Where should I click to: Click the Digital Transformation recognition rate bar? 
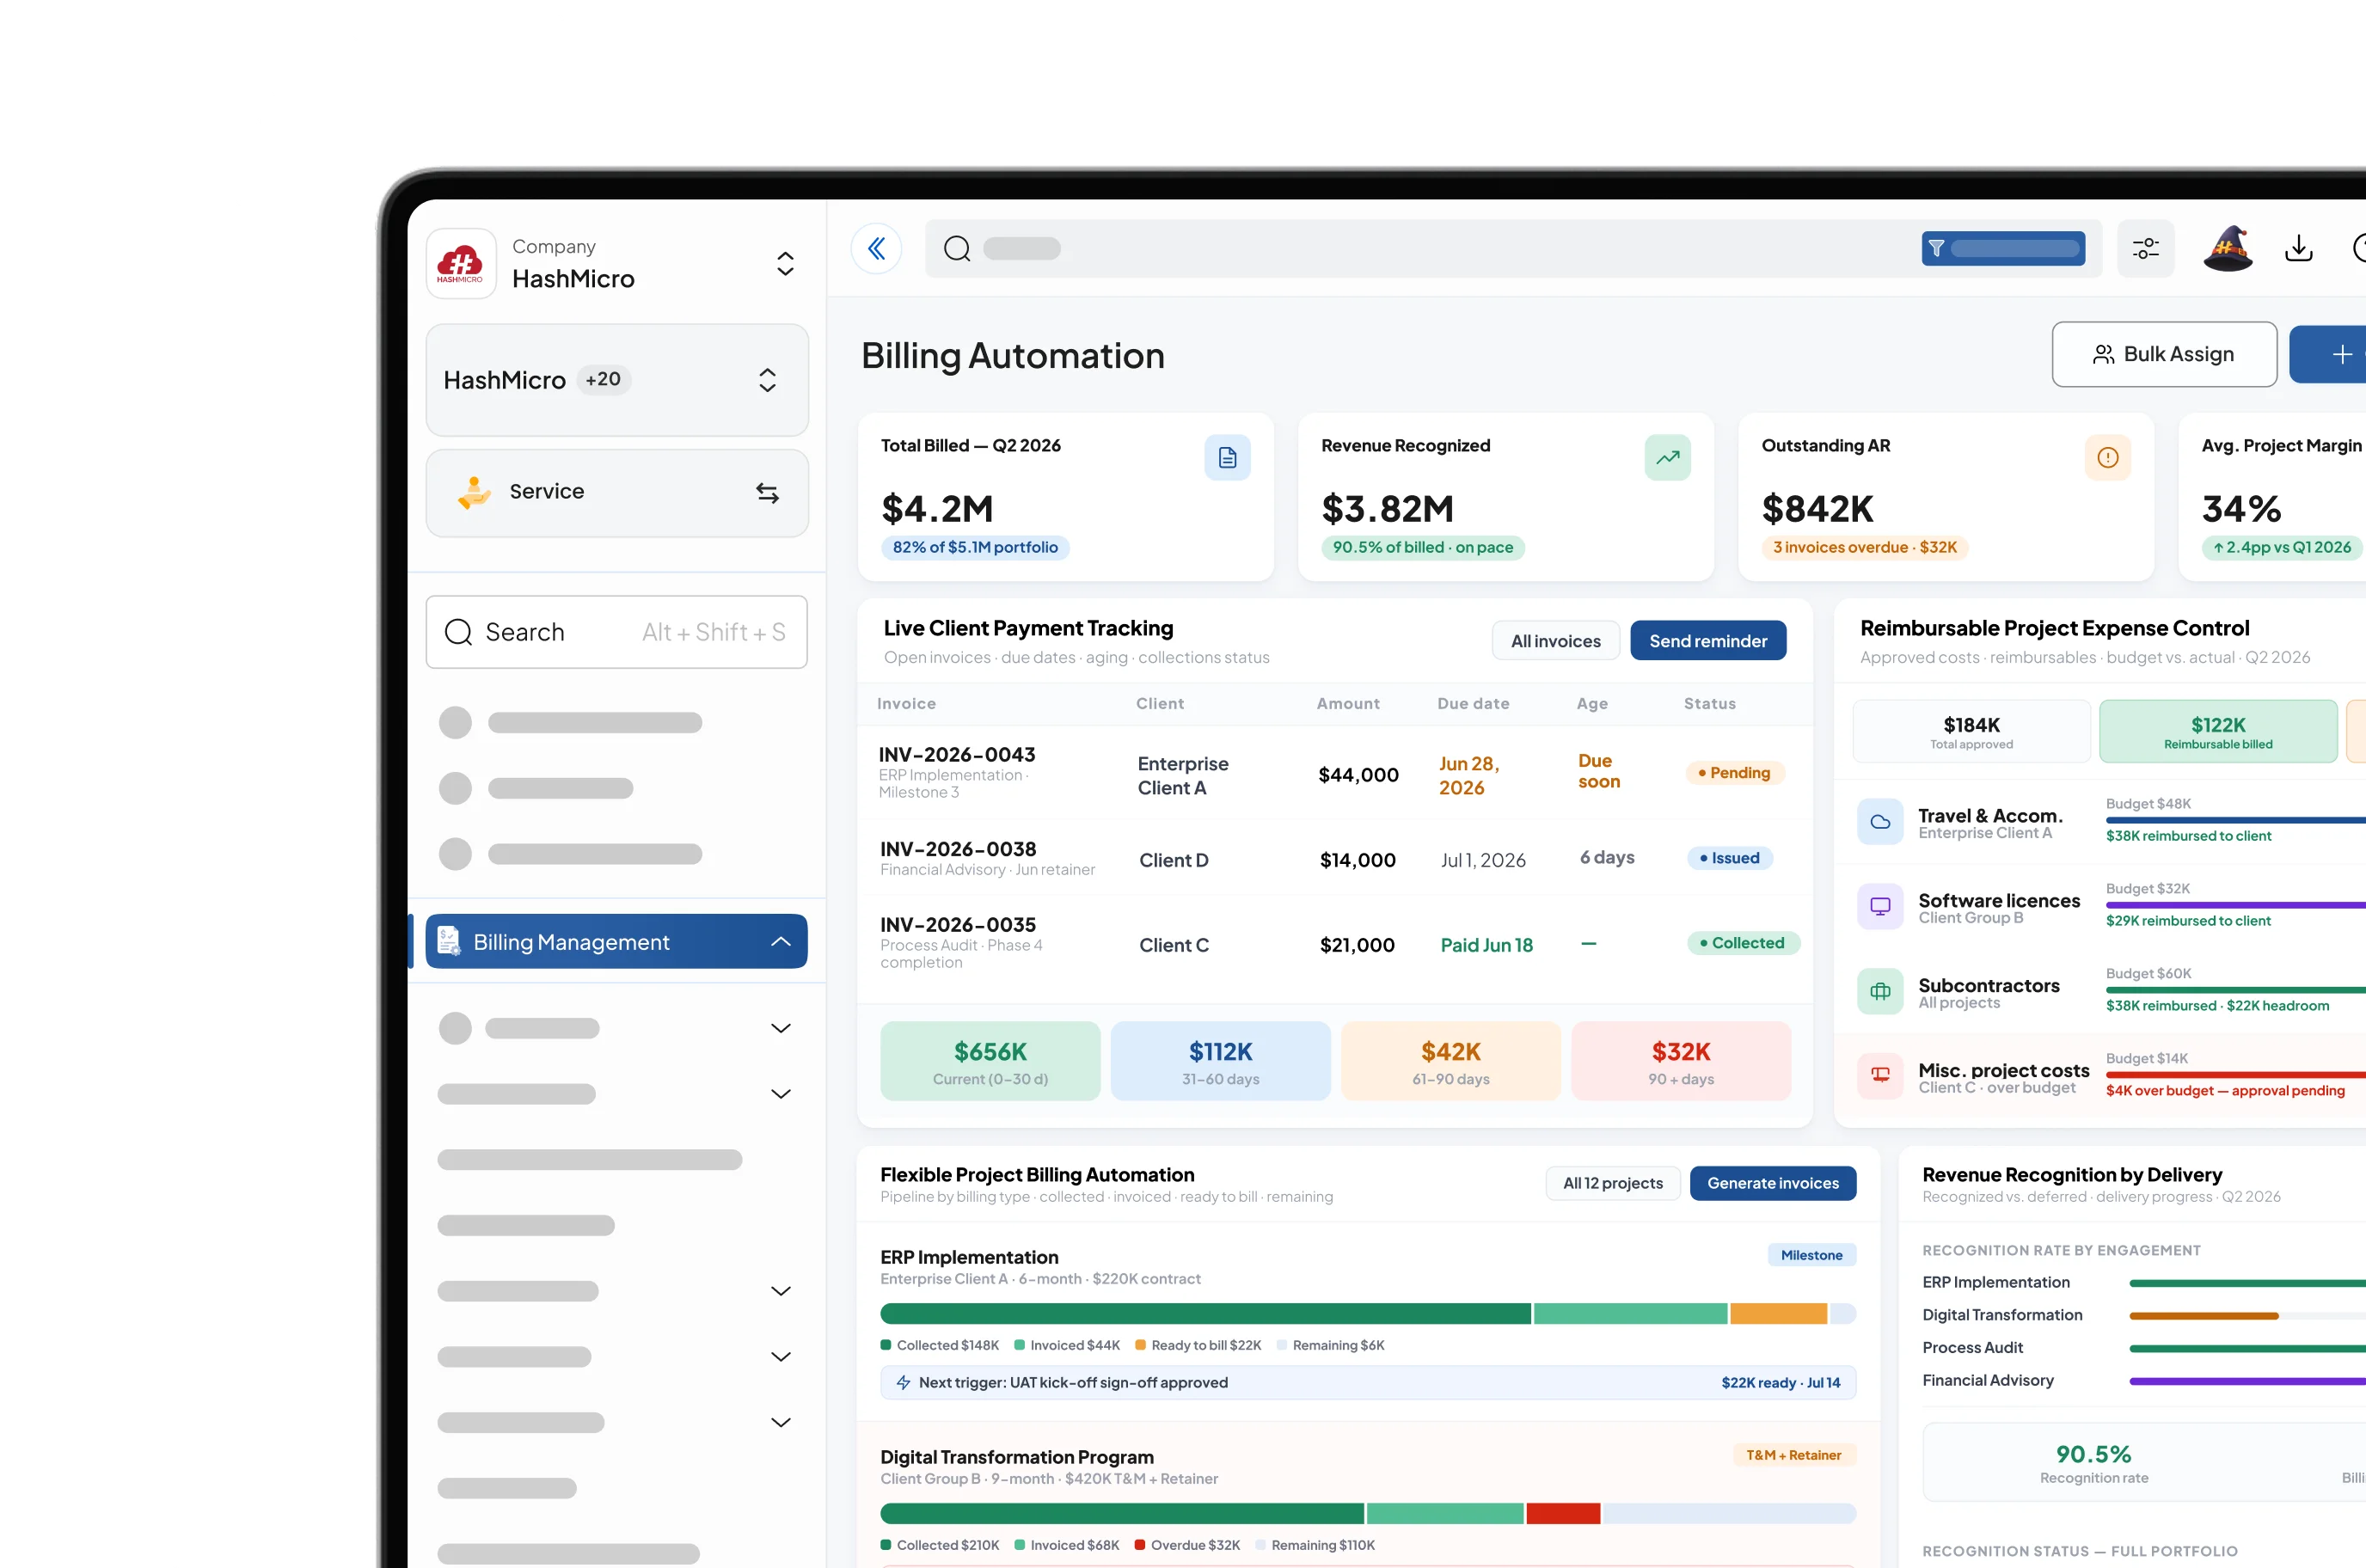point(2247,1316)
